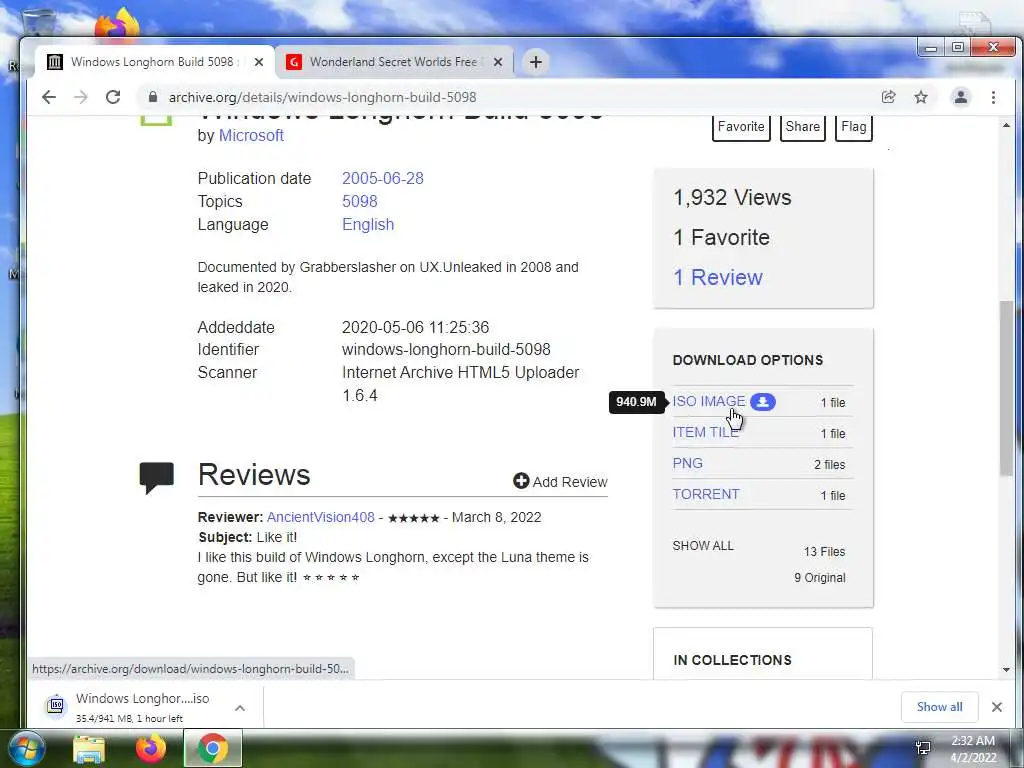Open reviewer AncientVision408 profile
1024x768 pixels.
[321, 517]
